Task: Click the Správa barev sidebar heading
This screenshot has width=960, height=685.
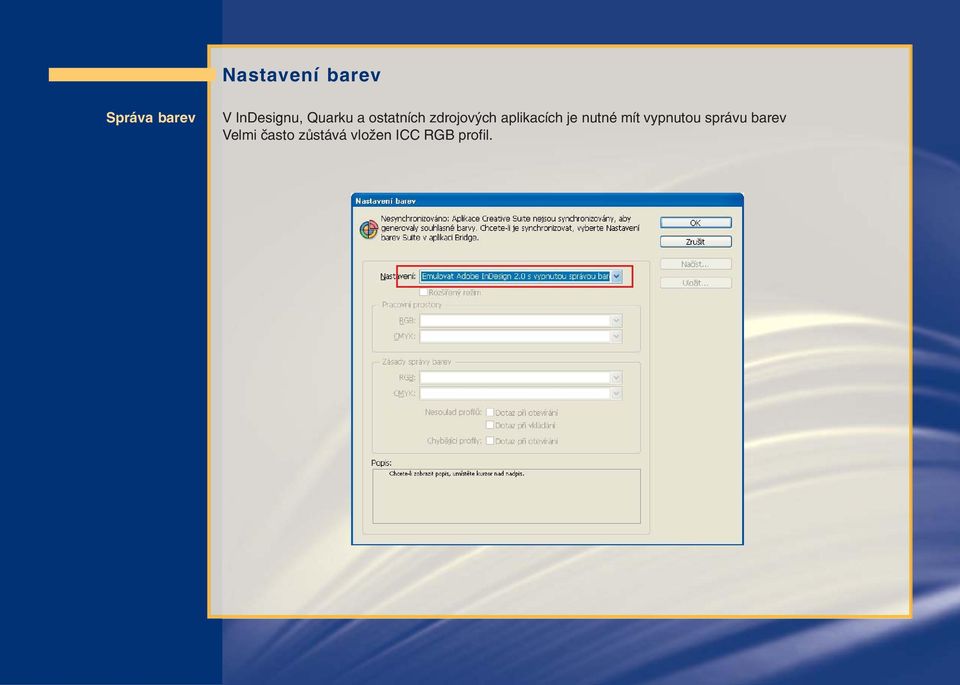Action: [151, 118]
